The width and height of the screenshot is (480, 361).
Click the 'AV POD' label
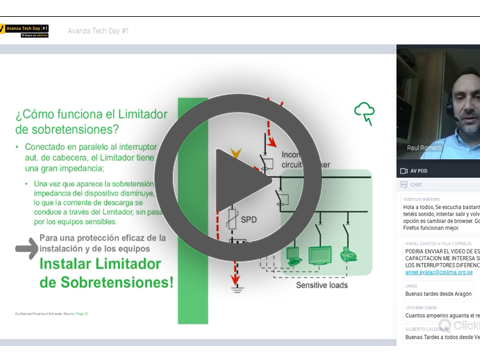(x=419, y=171)
